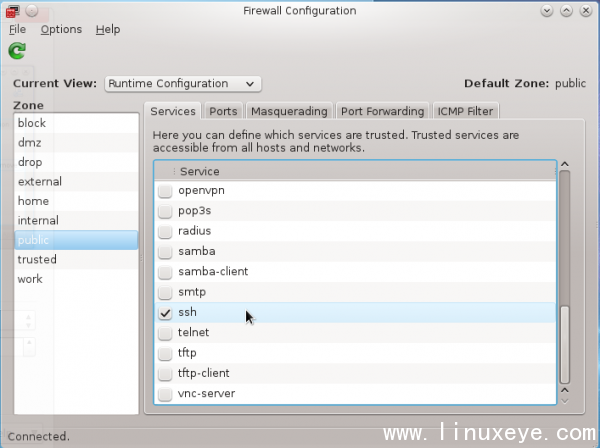Image resolution: width=600 pixels, height=448 pixels.
Task: Select the public zone
Action: (x=76, y=240)
